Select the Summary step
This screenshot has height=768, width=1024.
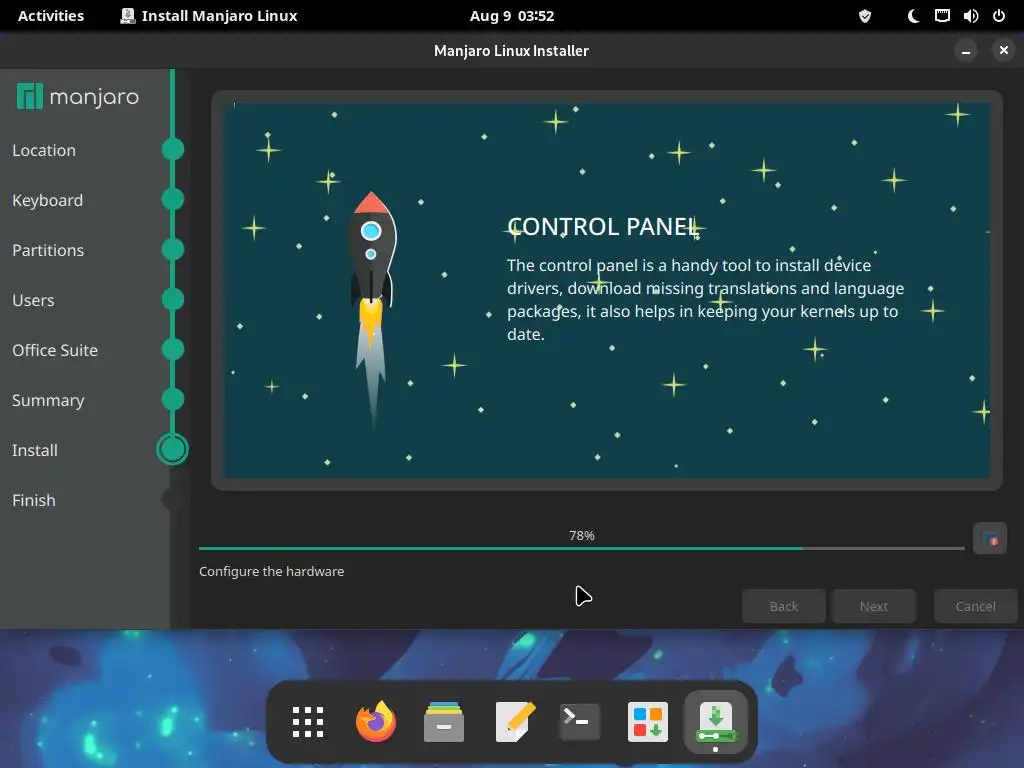tap(48, 400)
